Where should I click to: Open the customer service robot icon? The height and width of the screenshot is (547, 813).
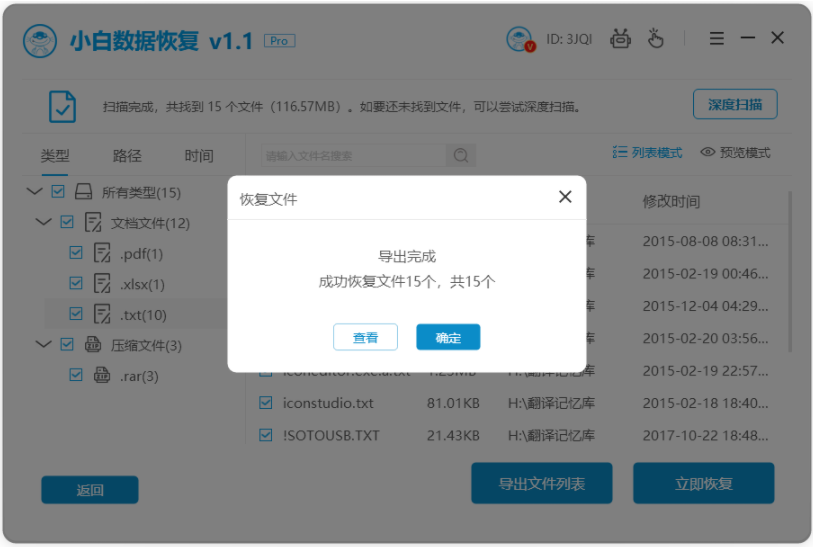pyautogui.click(x=620, y=39)
